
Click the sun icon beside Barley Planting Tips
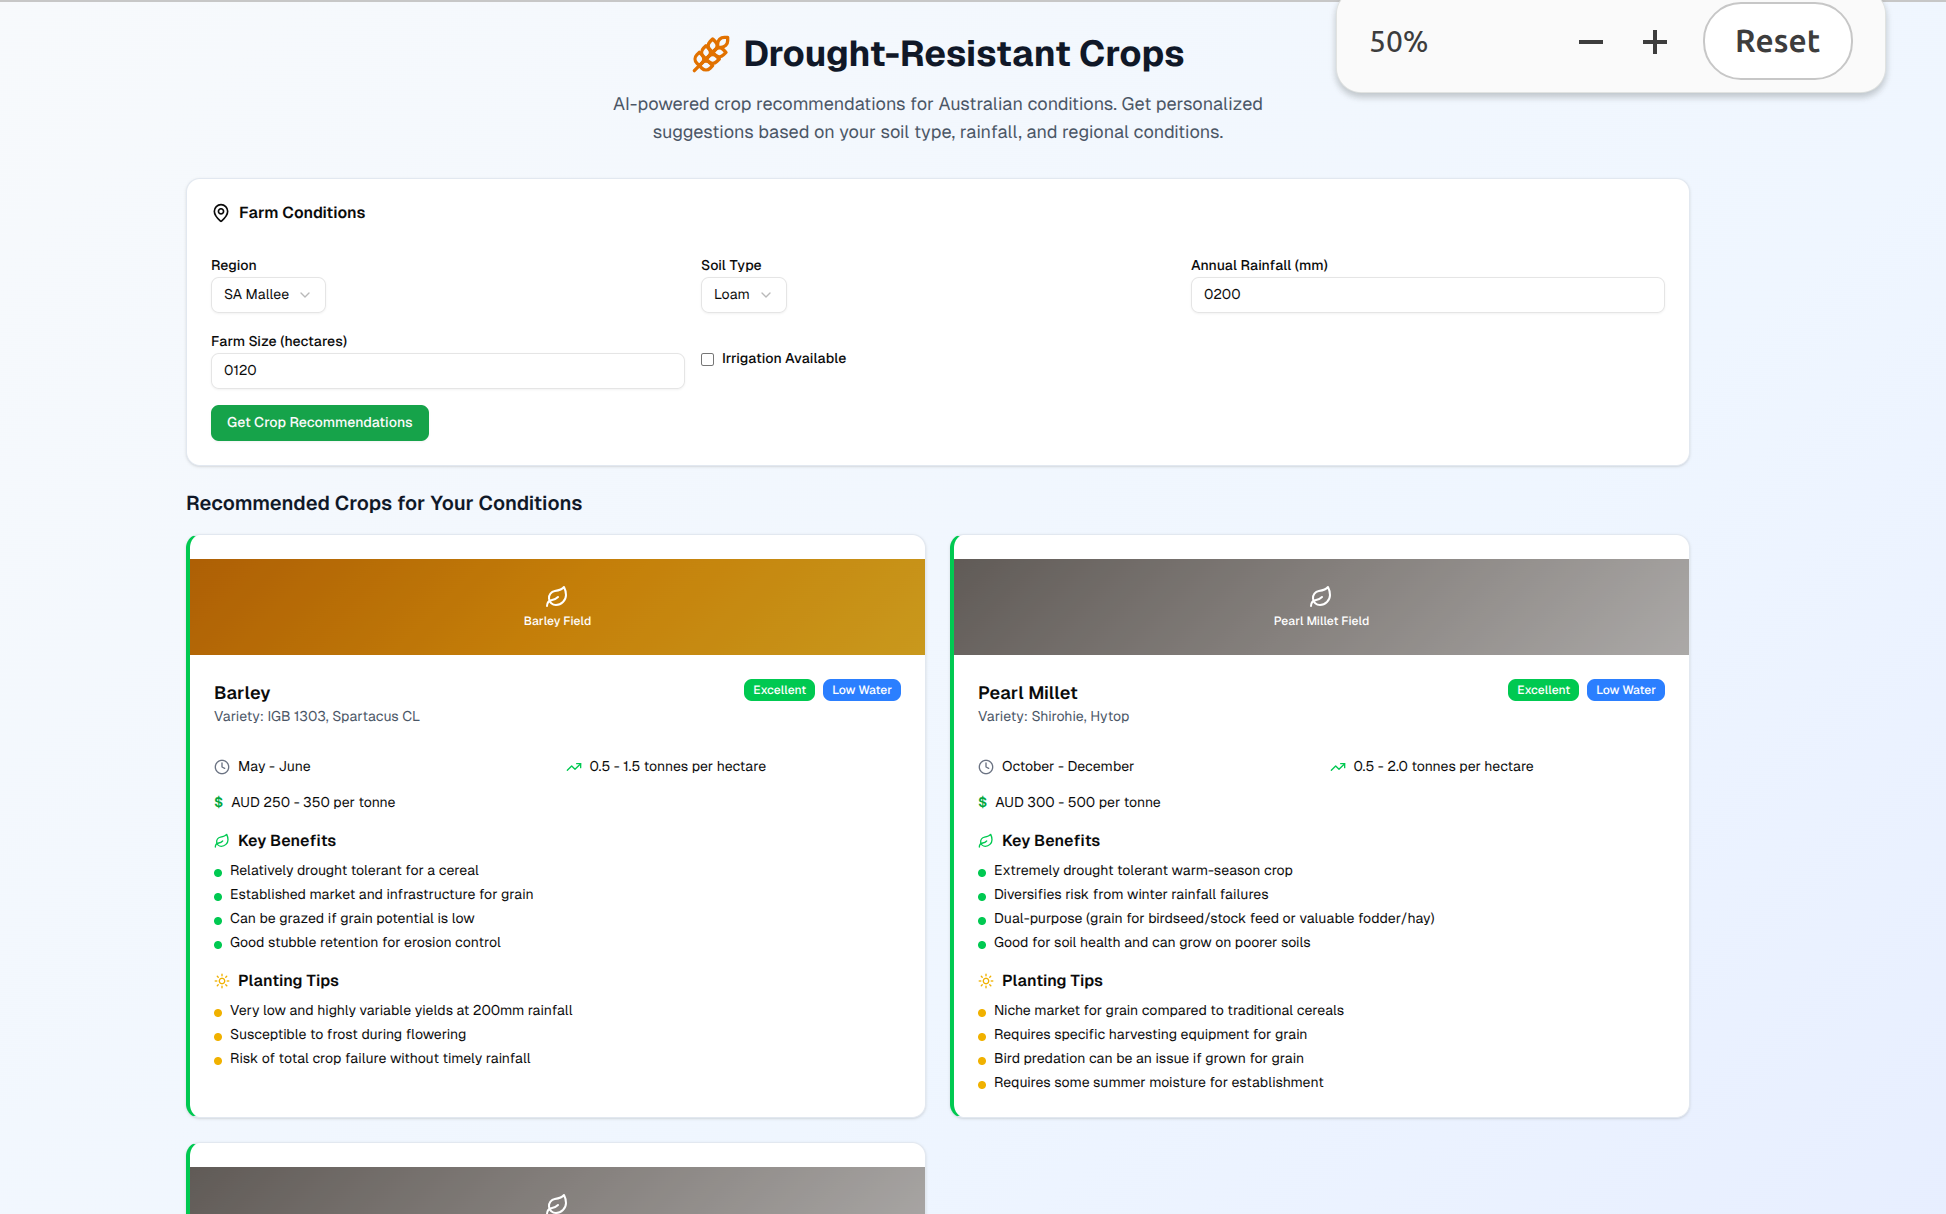[222, 981]
